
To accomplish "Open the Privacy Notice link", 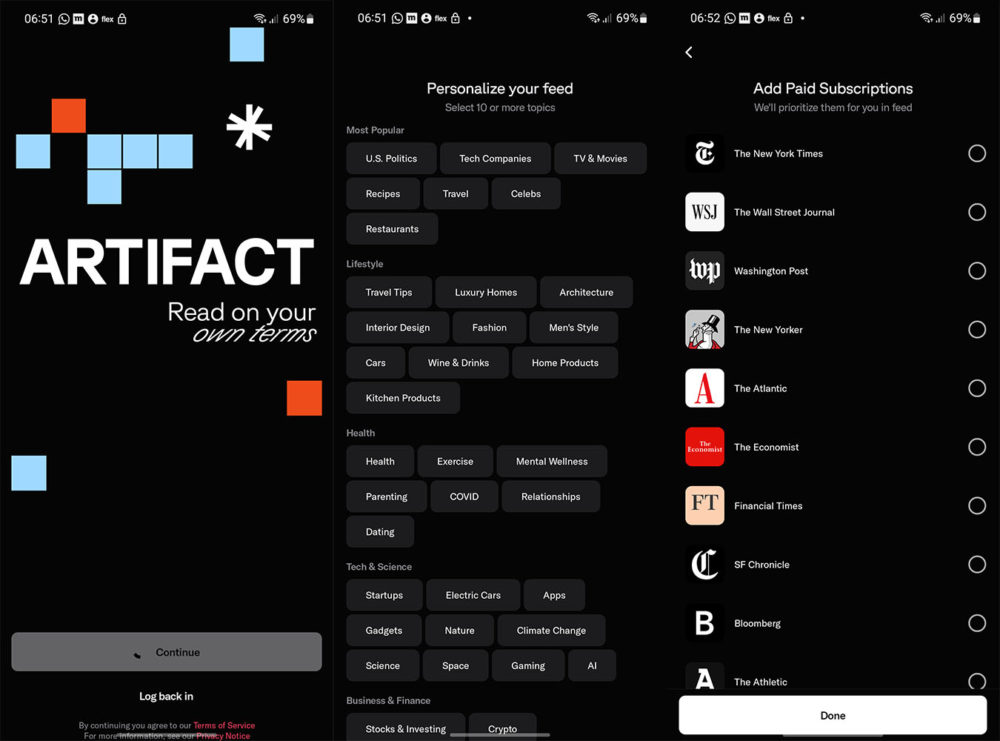I will tap(223, 736).
